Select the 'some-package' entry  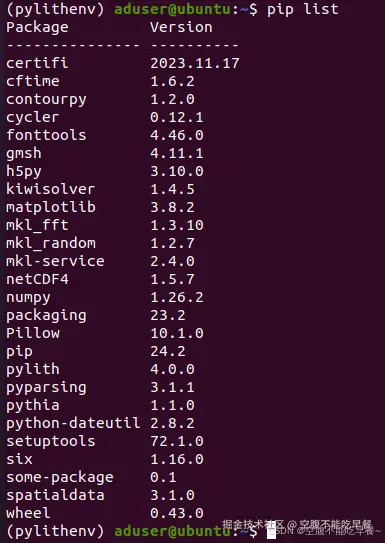coord(60,477)
